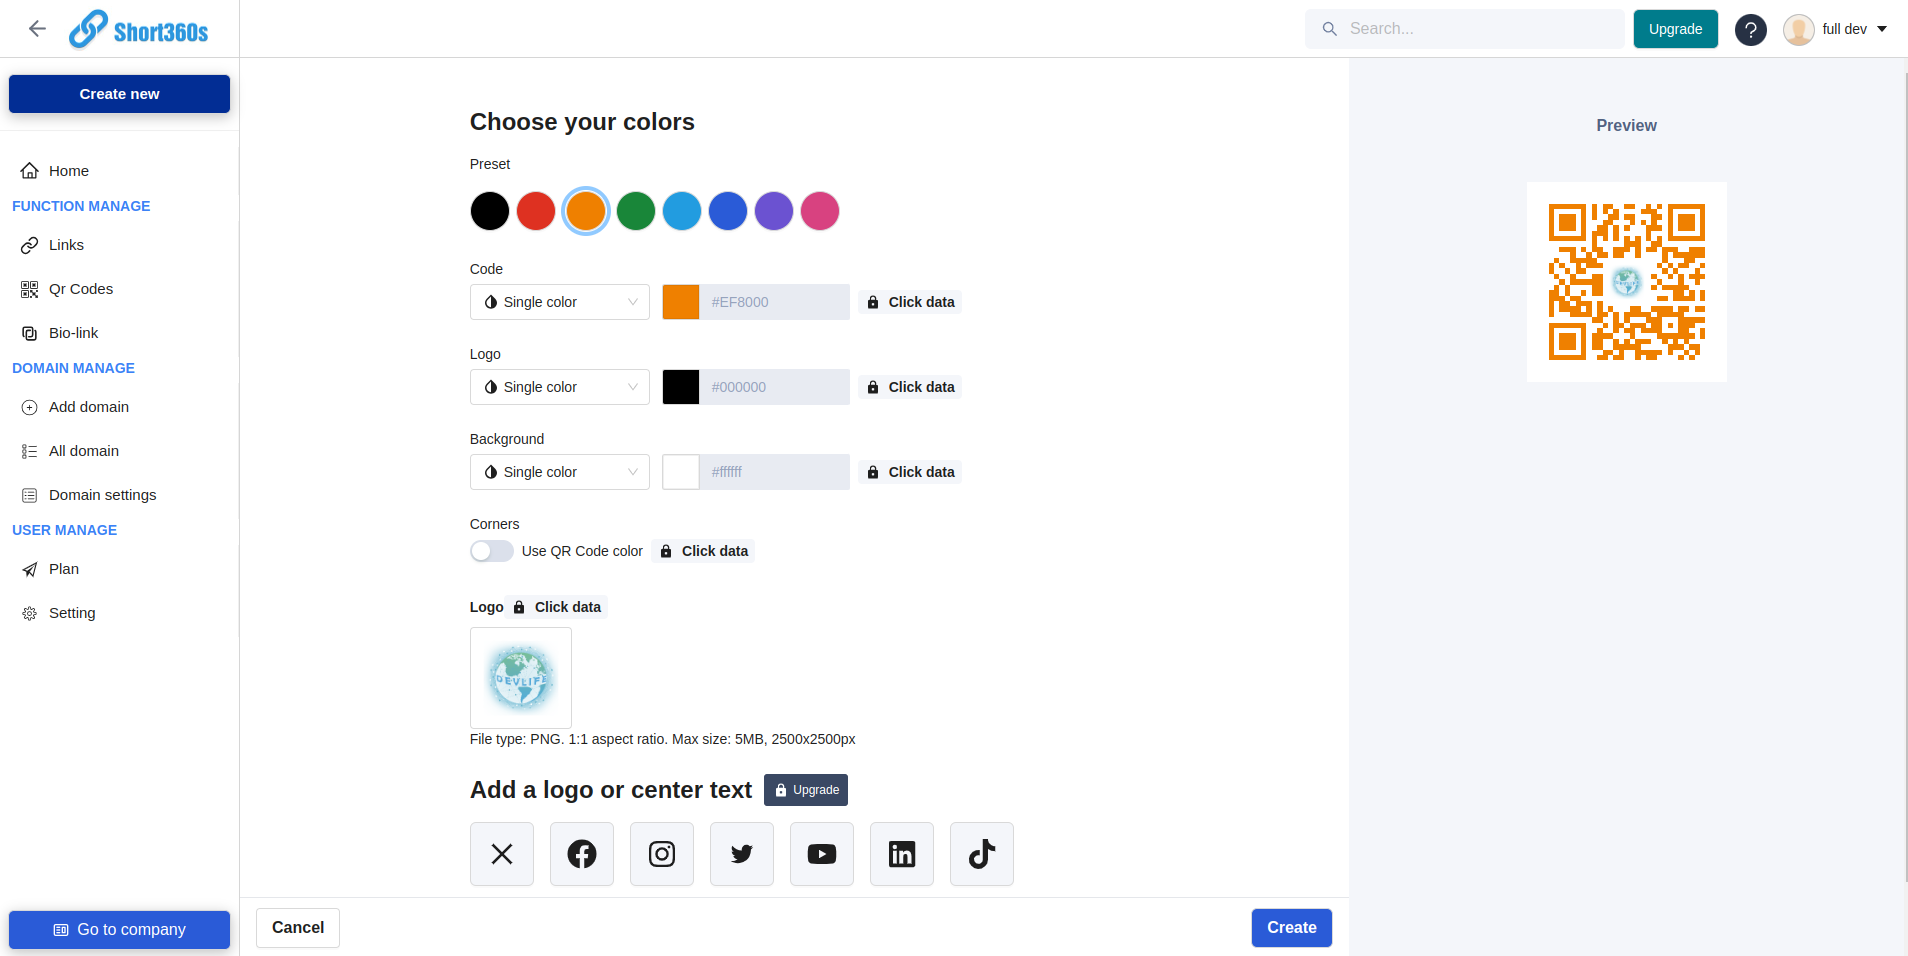Open the full dev account dropdown arrow
This screenshot has height=956, width=1908.
click(1881, 29)
